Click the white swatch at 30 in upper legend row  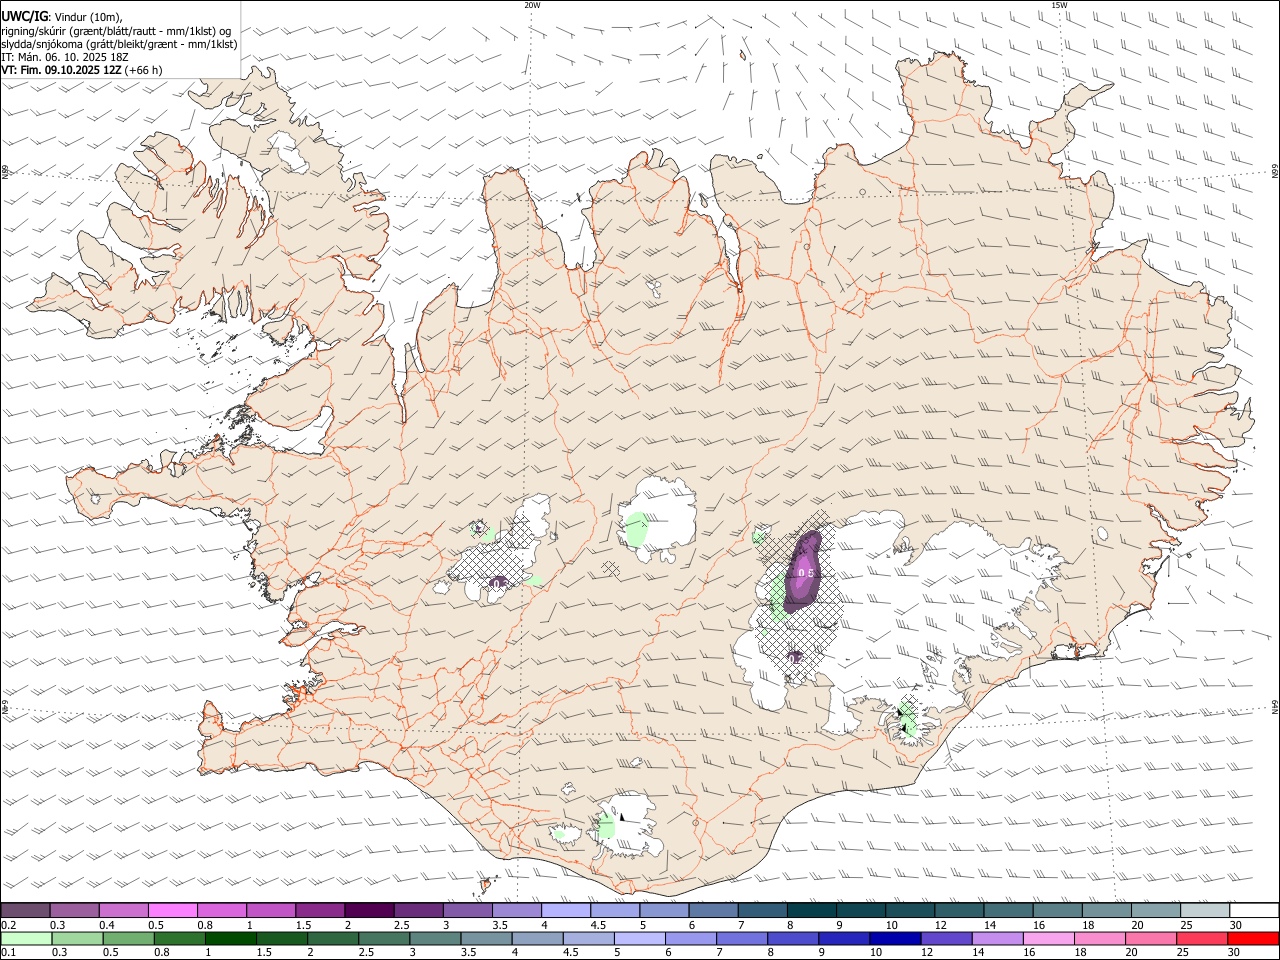pyautogui.click(x=1255, y=910)
